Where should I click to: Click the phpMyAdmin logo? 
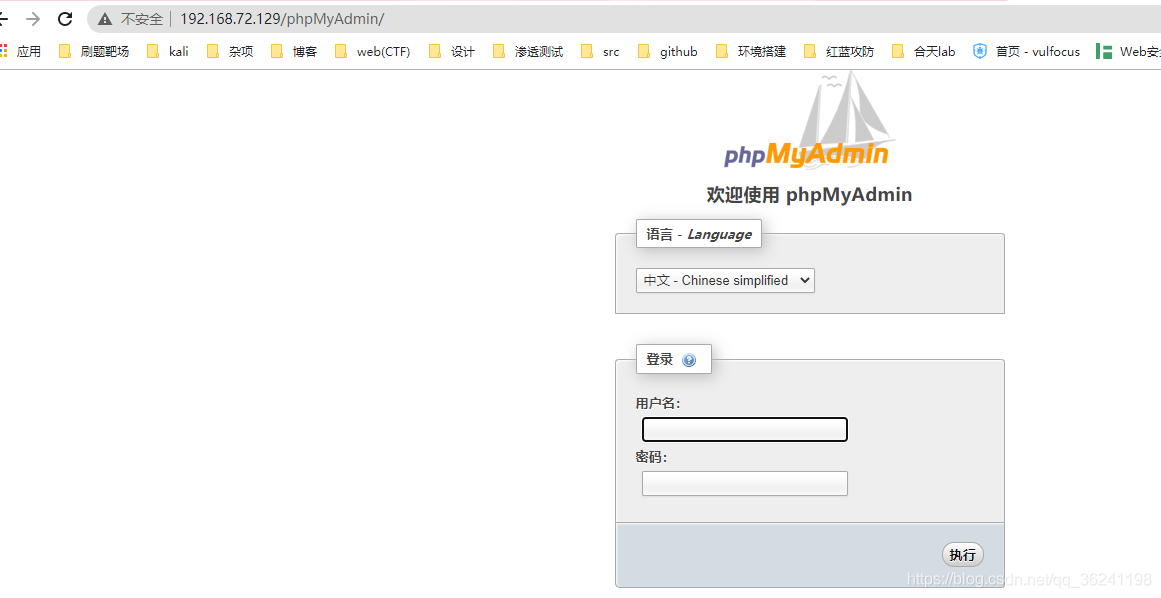point(809,121)
